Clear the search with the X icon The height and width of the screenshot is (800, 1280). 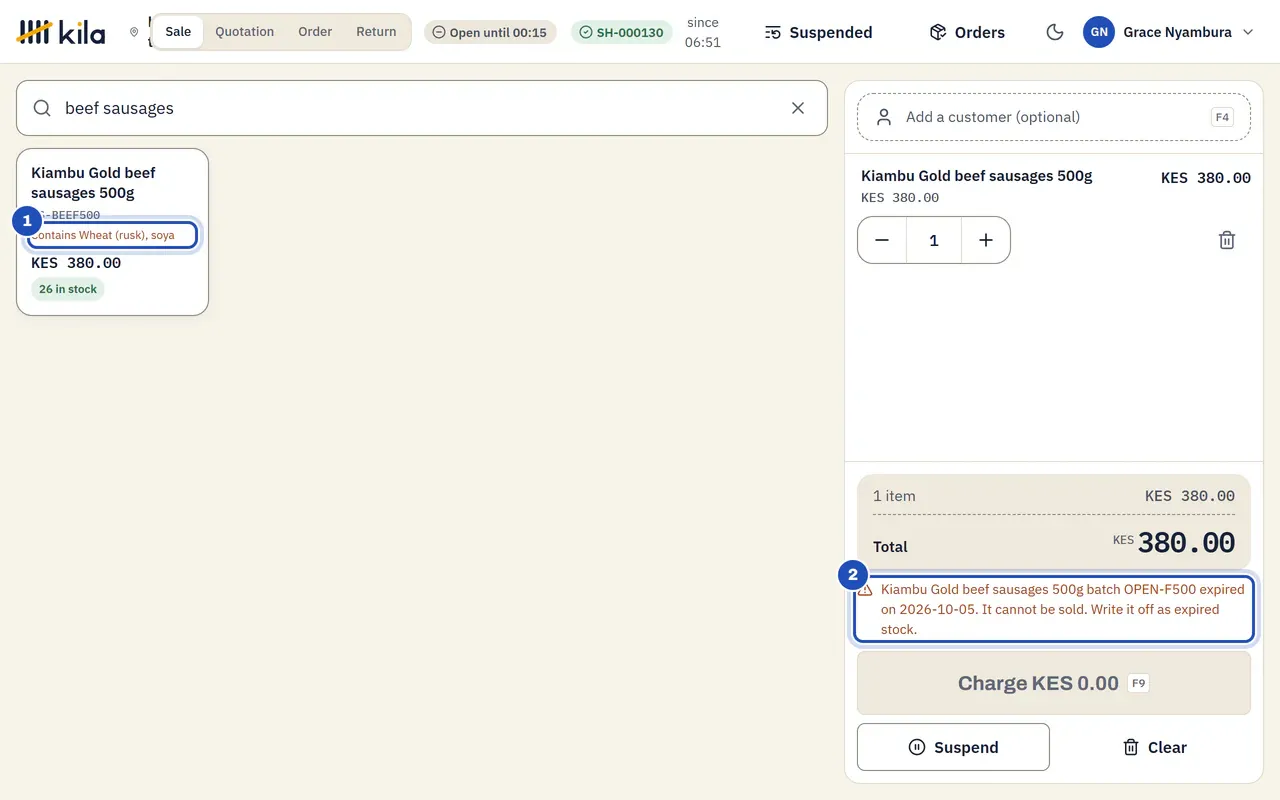pyautogui.click(x=798, y=108)
